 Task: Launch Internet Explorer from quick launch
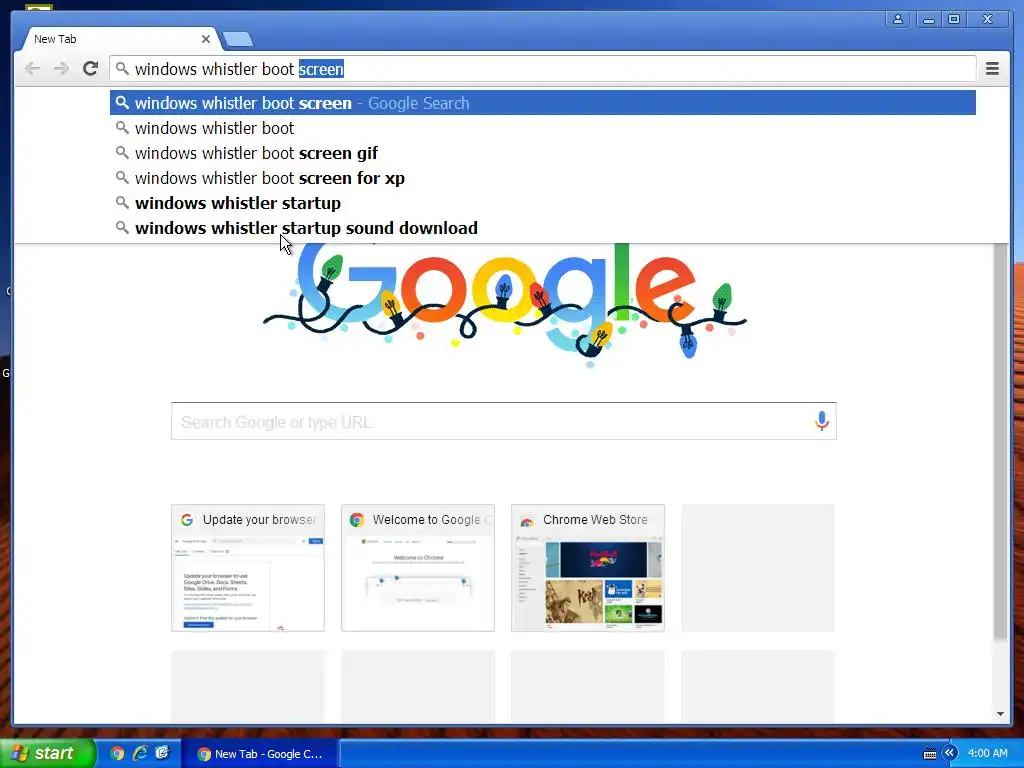(140, 753)
